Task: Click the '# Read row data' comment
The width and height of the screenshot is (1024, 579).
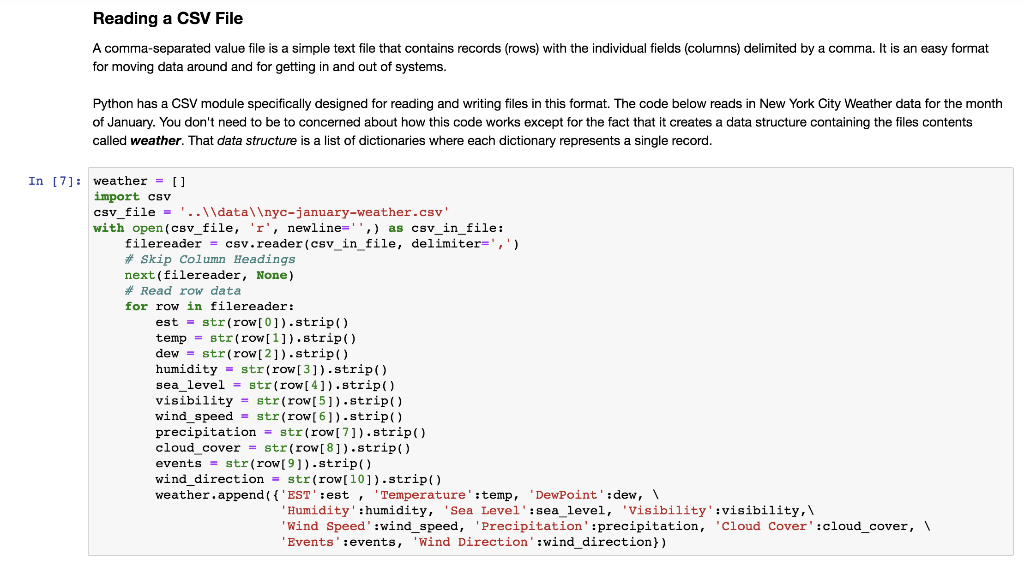Action: pos(183,290)
